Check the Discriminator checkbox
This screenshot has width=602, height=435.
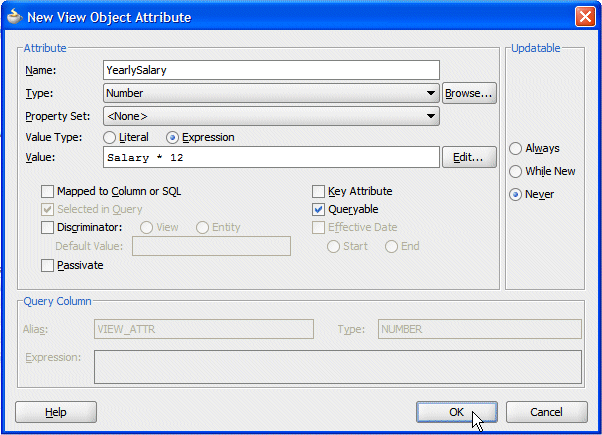47,227
